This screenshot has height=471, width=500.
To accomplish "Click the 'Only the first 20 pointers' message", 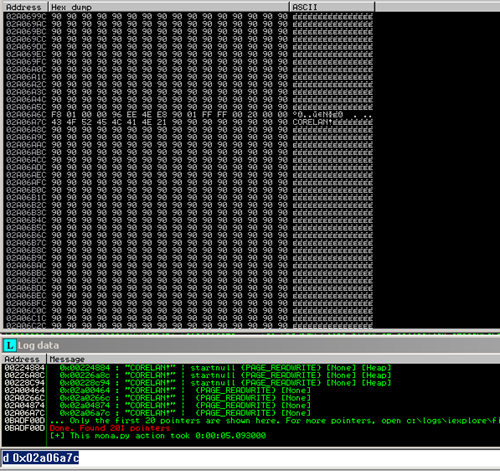I will (x=273, y=421).
